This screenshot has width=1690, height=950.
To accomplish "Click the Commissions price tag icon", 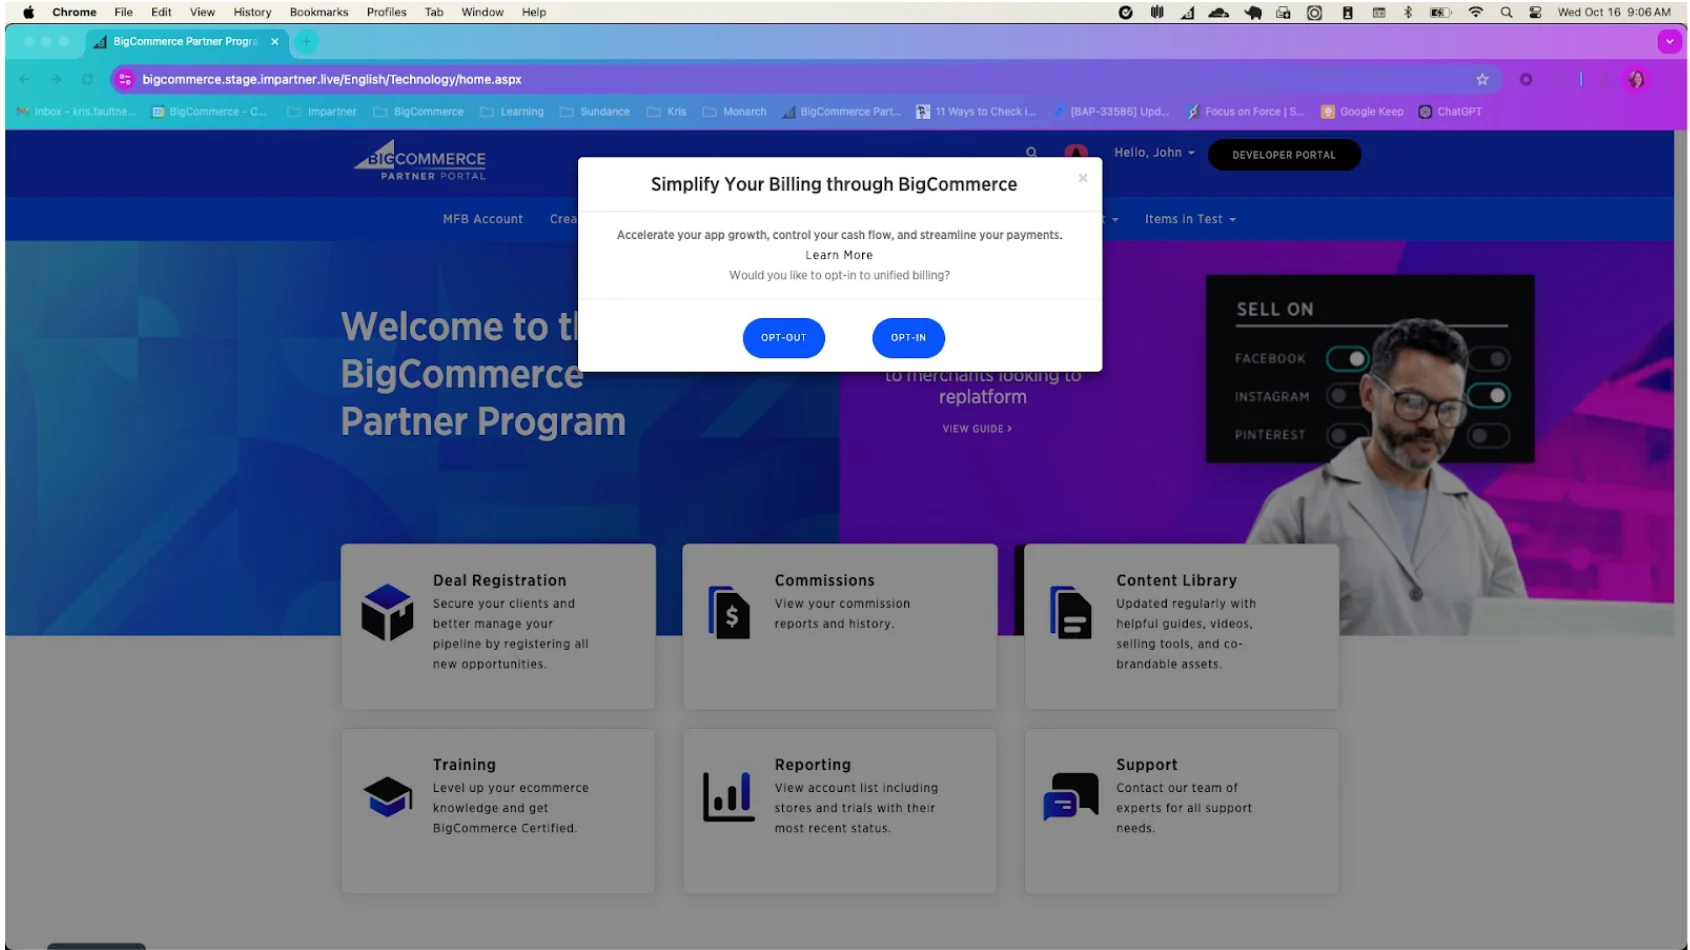I will [x=729, y=613].
